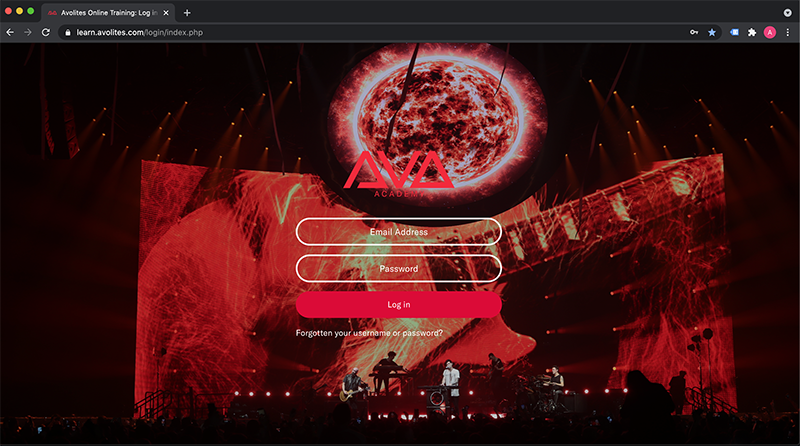The width and height of the screenshot is (800, 446).
Task: Open the pink profile avatar
Action: point(770,33)
